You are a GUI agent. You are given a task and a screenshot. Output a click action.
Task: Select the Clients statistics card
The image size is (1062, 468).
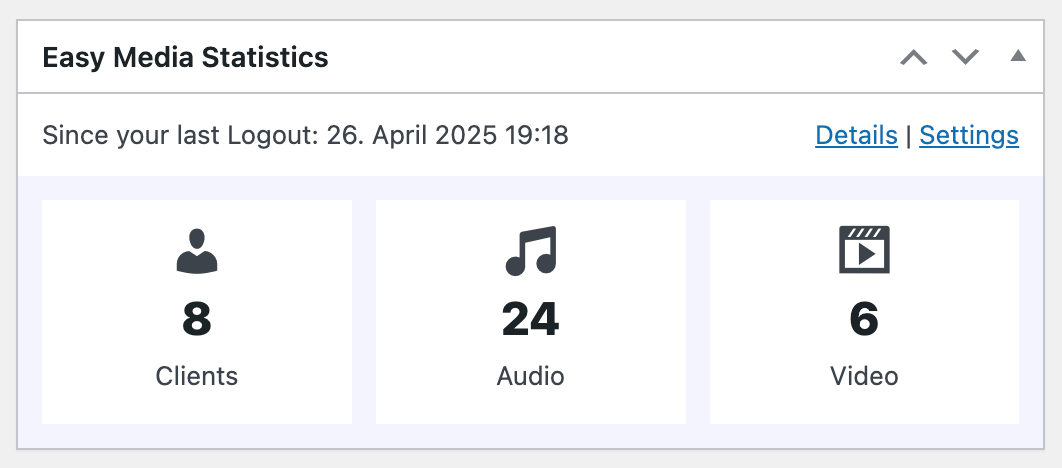[196, 312]
